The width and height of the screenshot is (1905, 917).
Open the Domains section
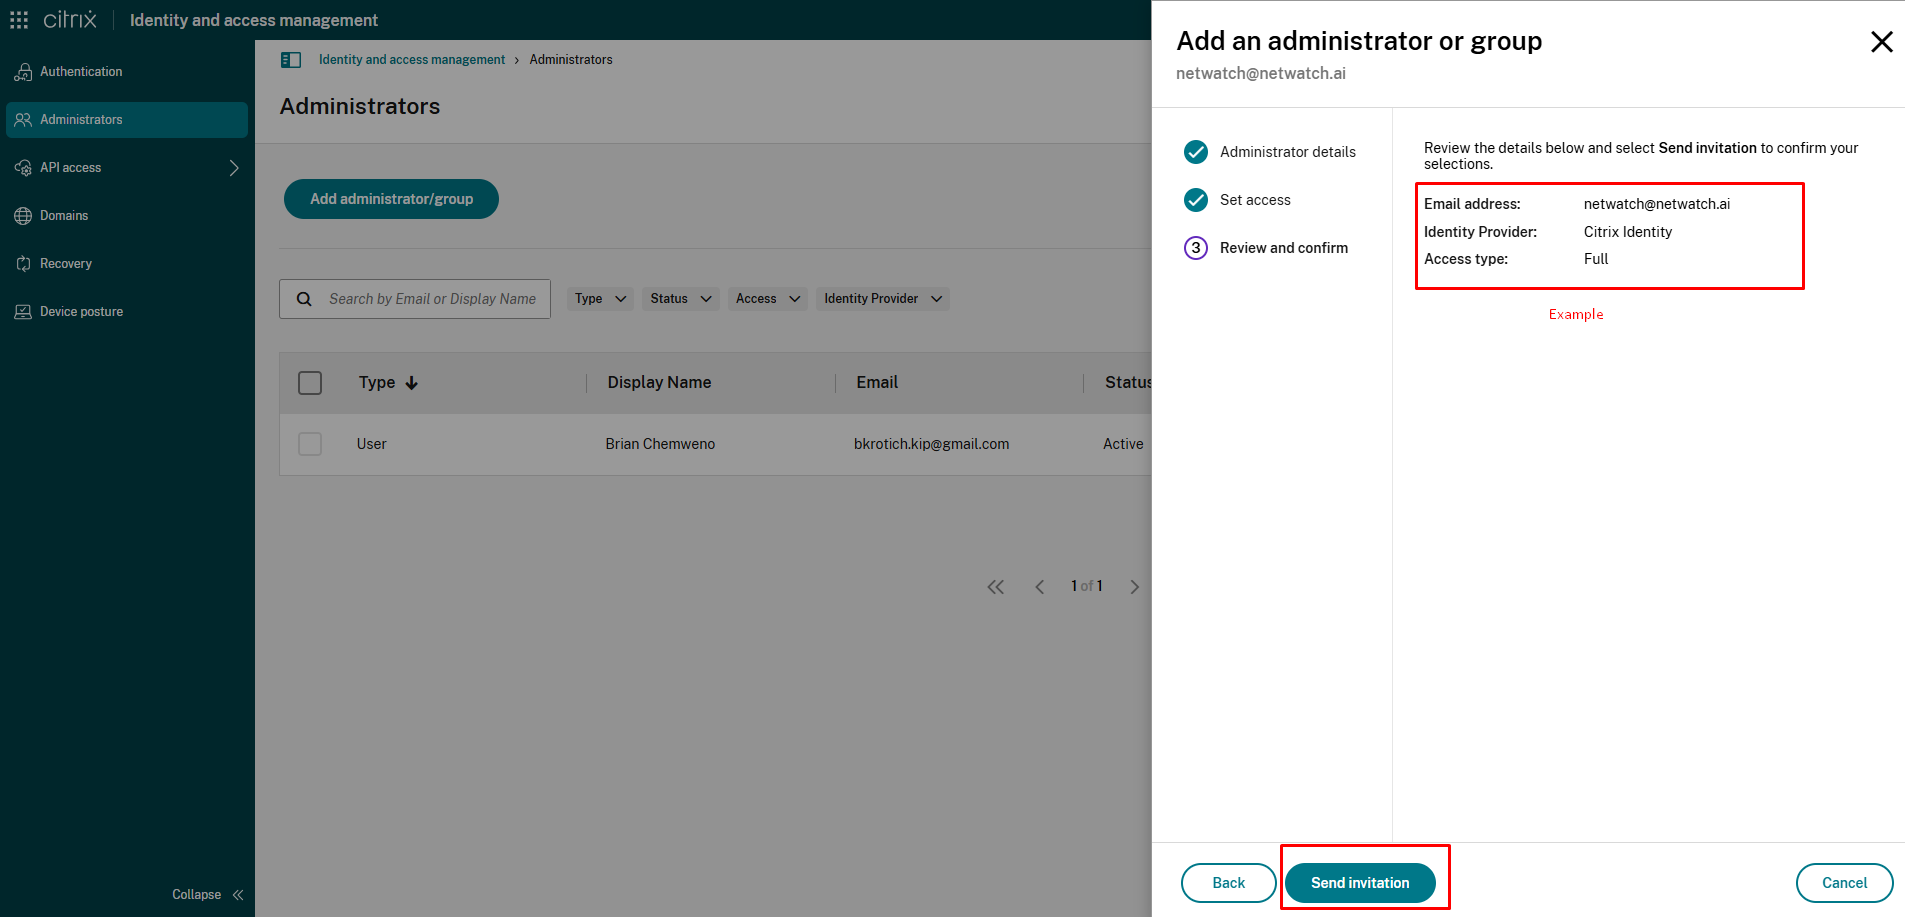pyautogui.click(x=63, y=215)
